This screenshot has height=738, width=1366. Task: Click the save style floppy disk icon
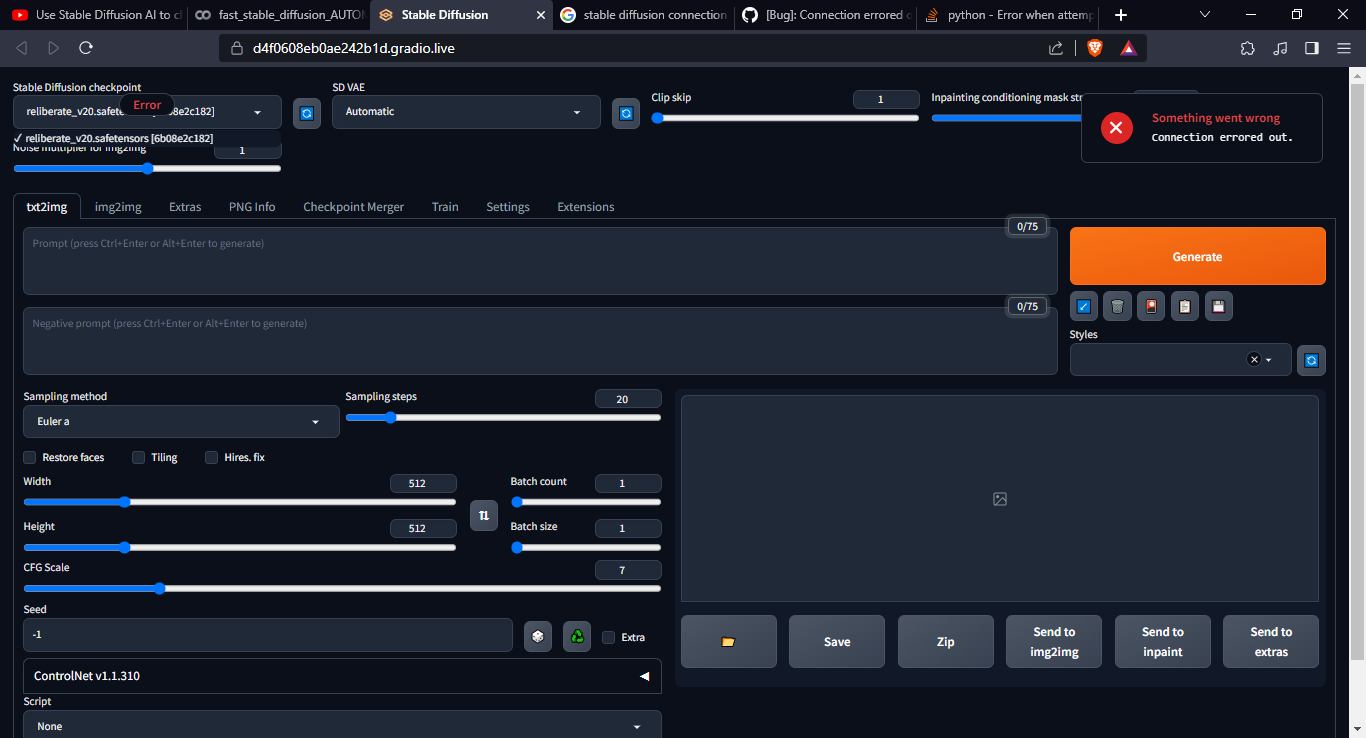(x=1218, y=306)
